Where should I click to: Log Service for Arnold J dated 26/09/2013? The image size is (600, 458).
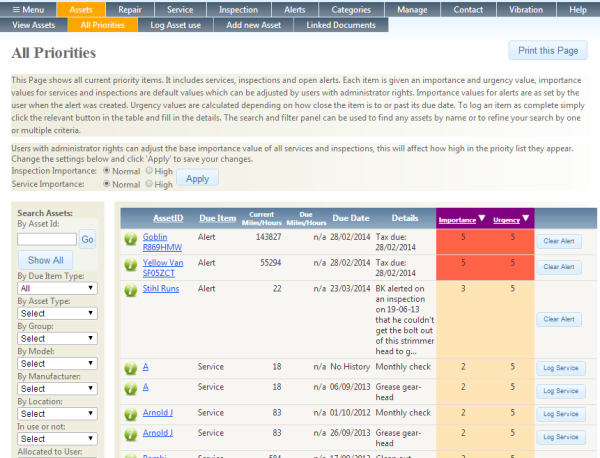coord(561,437)
